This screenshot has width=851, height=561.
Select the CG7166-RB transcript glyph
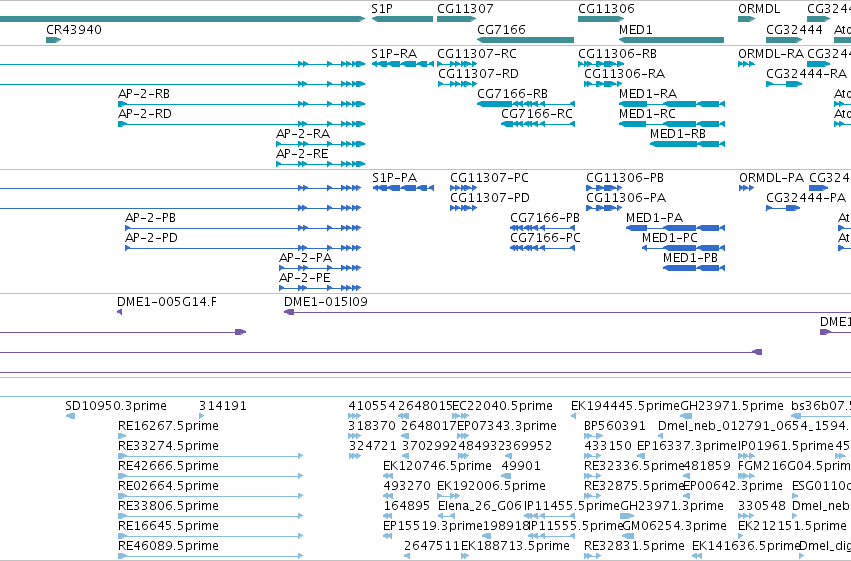point(525,104)
